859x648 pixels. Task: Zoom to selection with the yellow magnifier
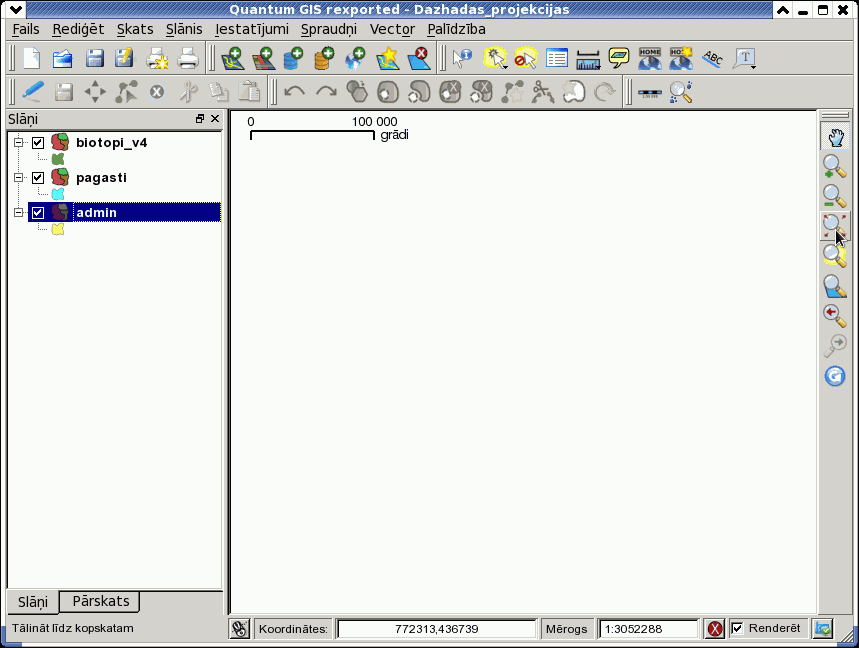pos(835,255)
